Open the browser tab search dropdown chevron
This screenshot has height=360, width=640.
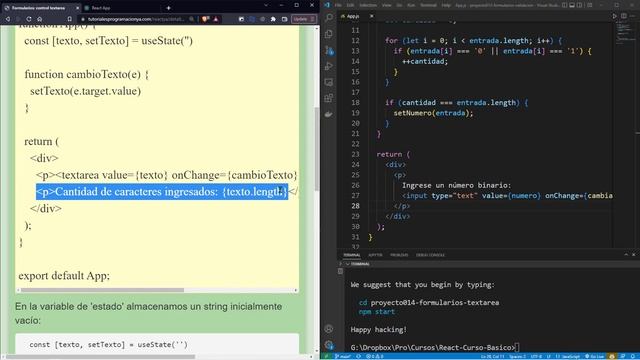(266, 5)
